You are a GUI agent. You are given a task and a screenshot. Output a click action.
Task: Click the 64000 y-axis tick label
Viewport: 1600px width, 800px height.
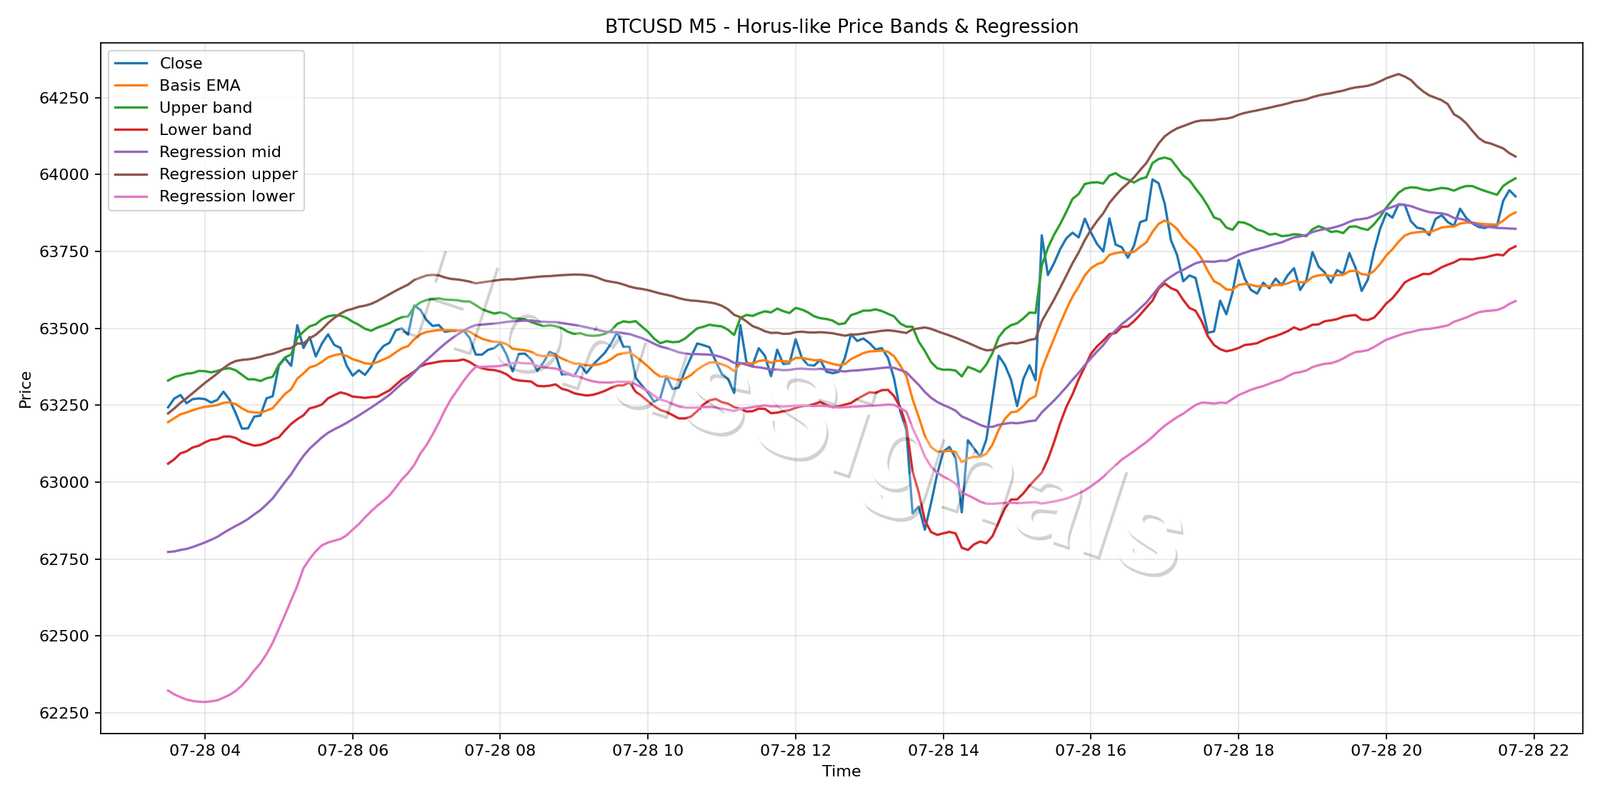66,174
